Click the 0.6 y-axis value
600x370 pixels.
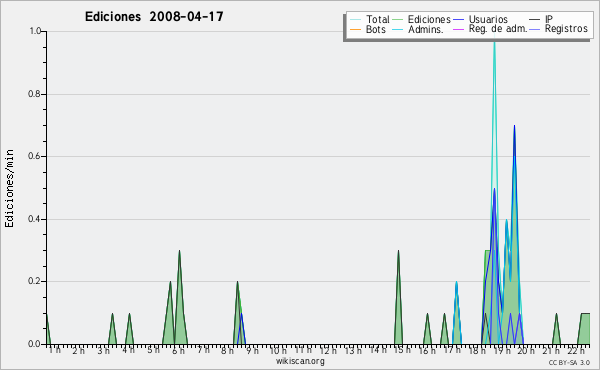tap(34, 156)
